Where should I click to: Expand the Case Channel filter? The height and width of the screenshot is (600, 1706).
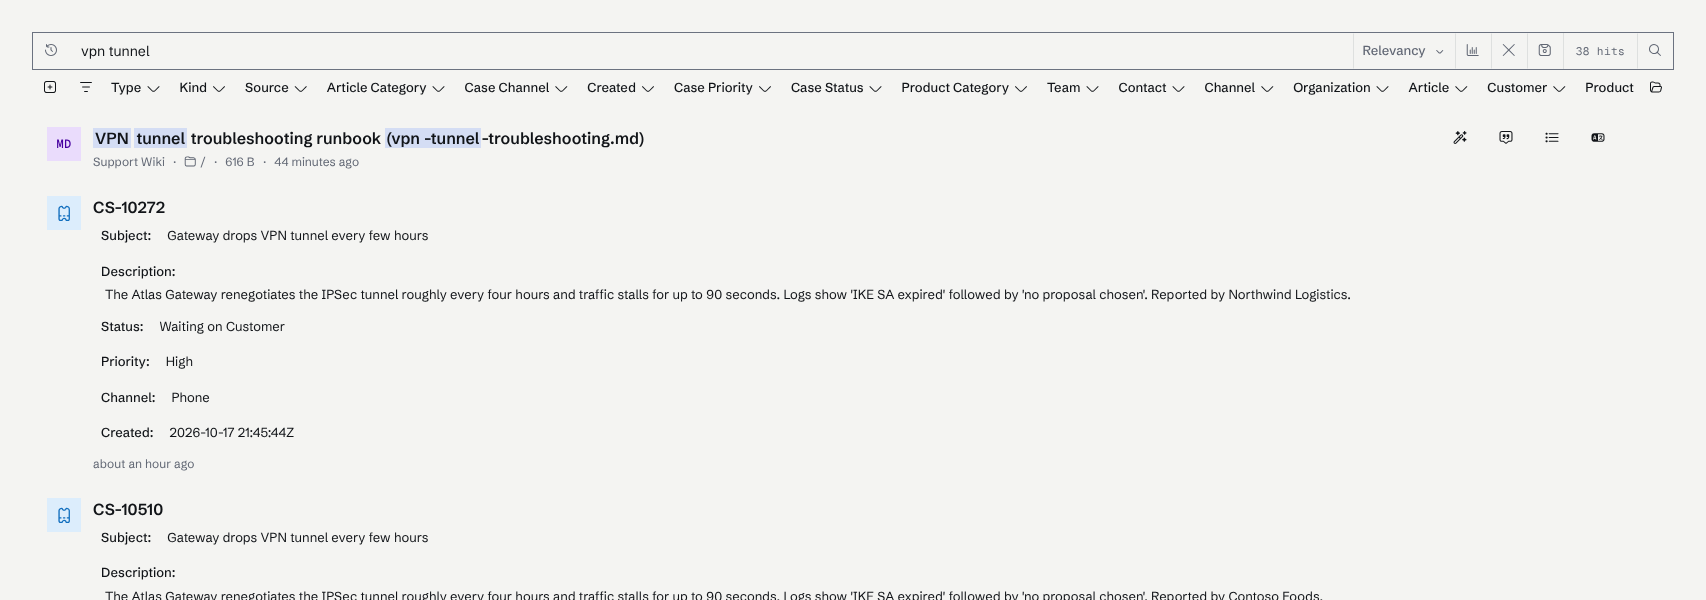pyautogui.click(x=516, y=88)
